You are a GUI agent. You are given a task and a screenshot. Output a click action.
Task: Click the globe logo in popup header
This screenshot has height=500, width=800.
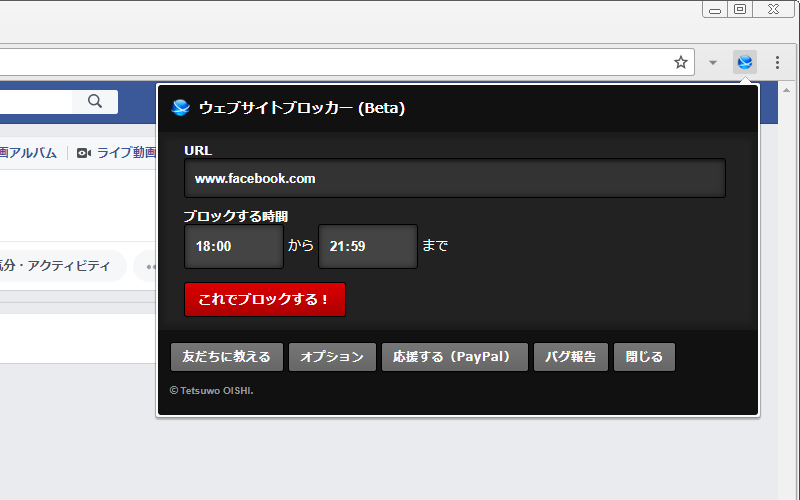[x=181, y=108]
